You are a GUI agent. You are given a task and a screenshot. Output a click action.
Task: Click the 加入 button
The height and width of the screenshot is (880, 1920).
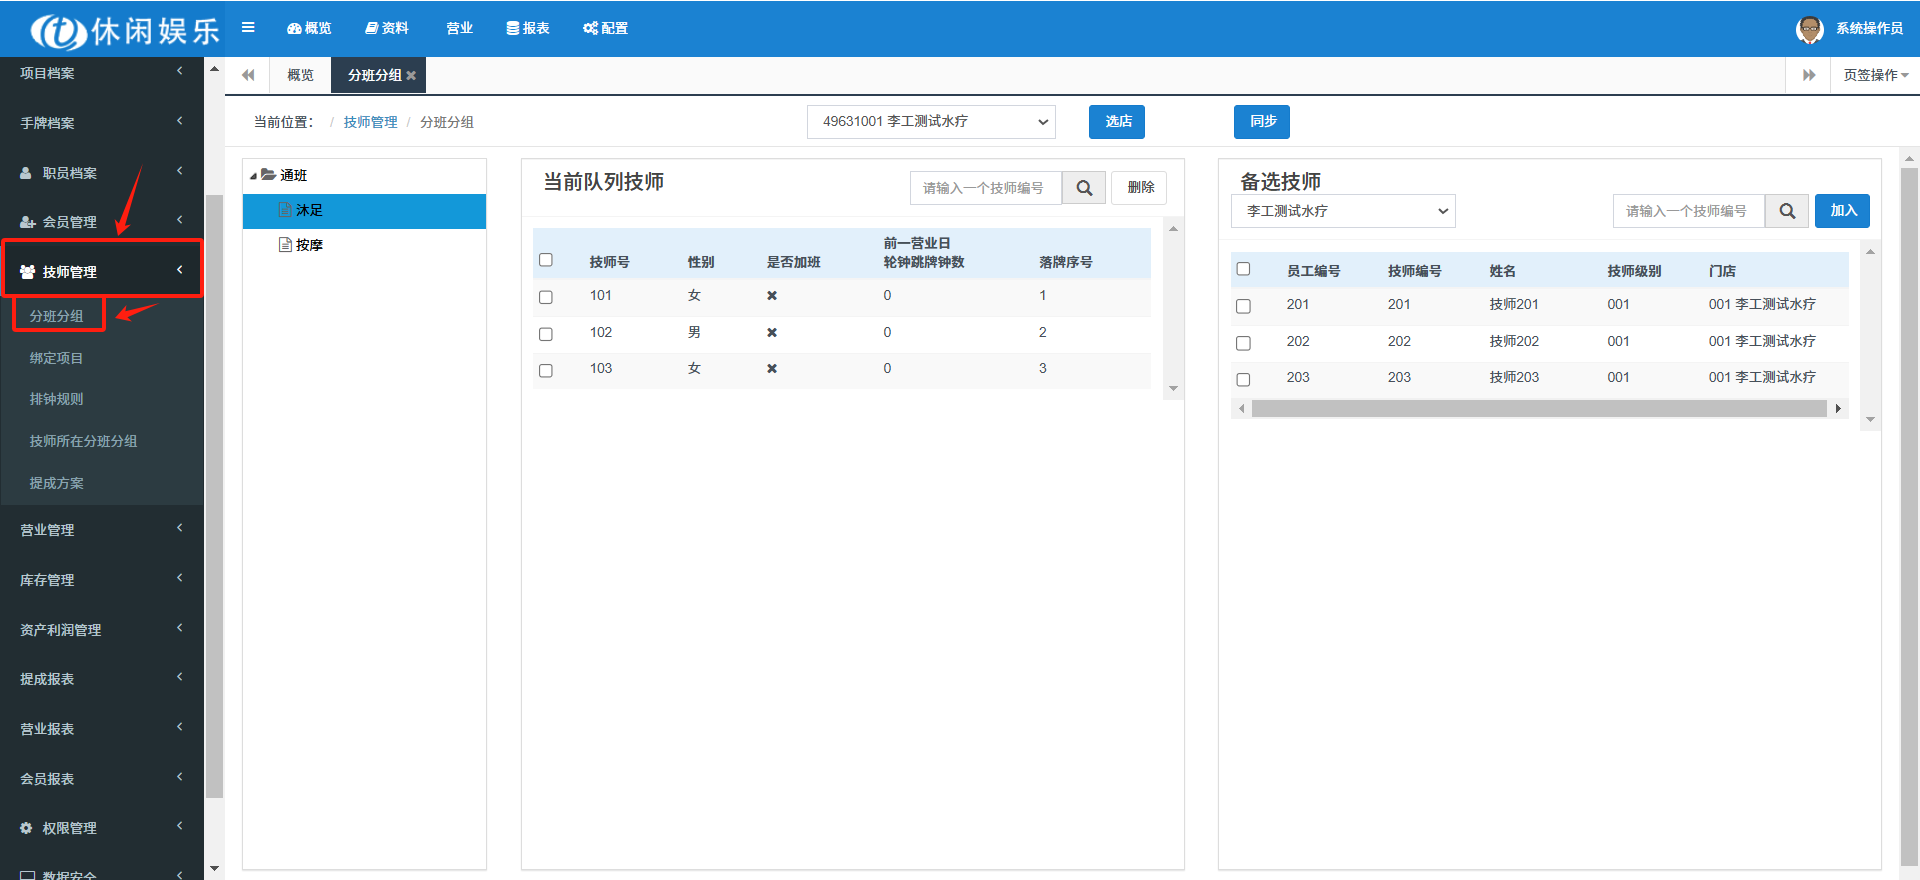tap(1842, 211)
